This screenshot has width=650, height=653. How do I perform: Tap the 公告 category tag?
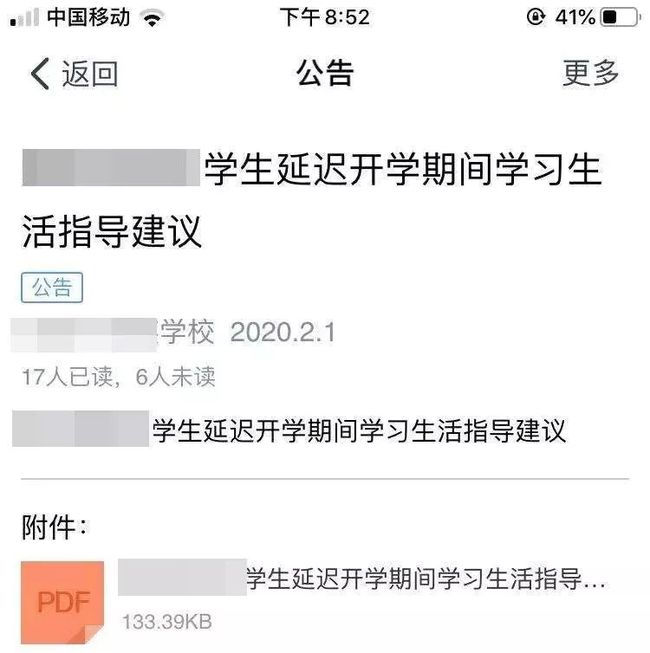pos(52,287)
